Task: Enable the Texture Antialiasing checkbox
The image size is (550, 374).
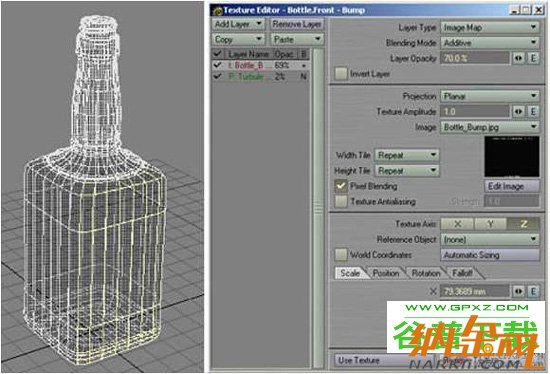Action: (341, 201)
